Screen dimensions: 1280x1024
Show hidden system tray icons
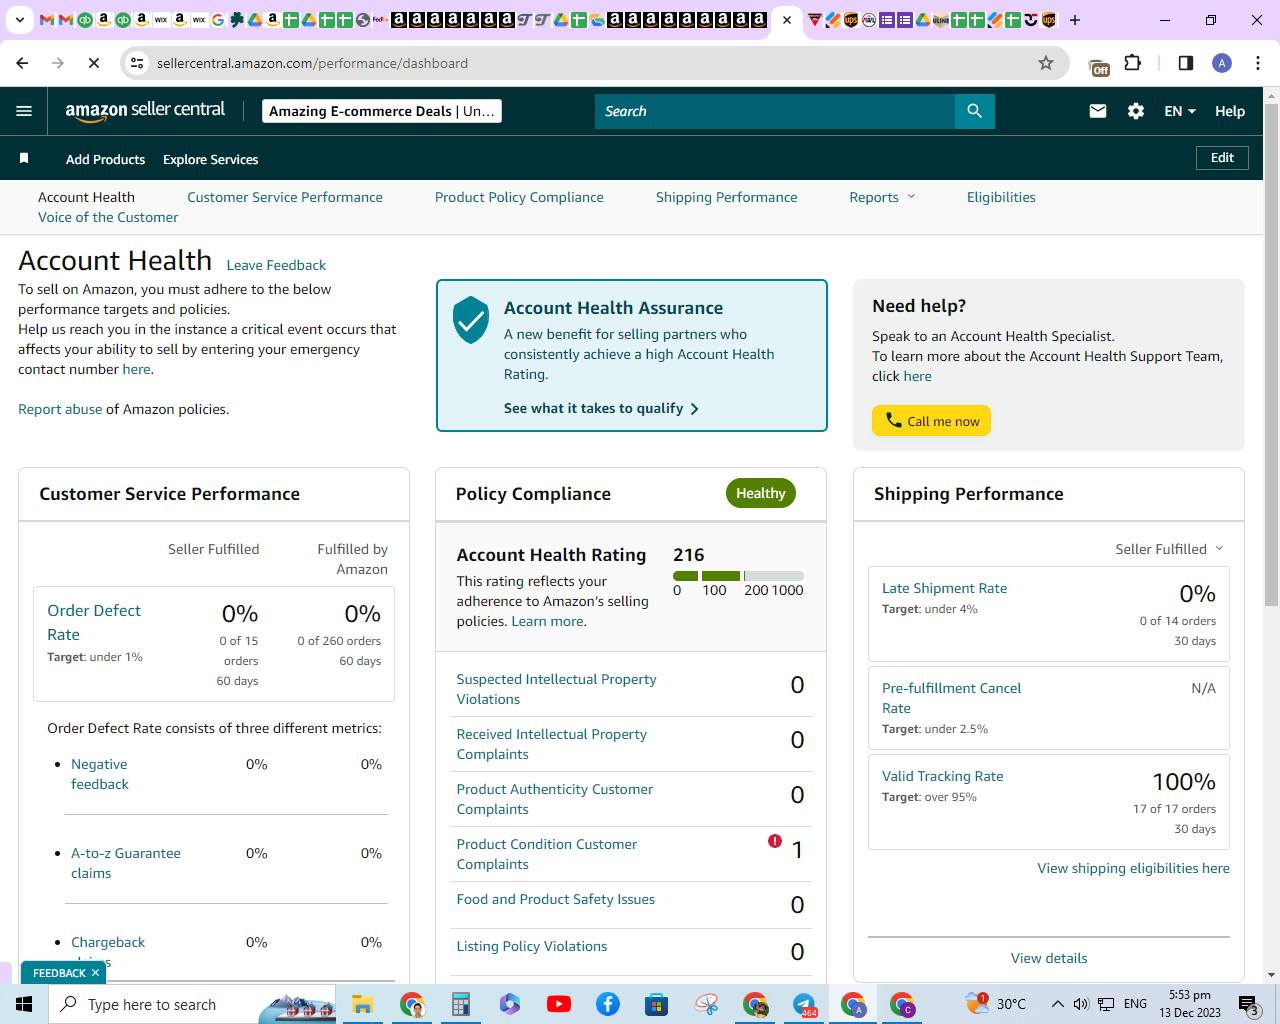pyautogui.click(x=1057, y=1004)
